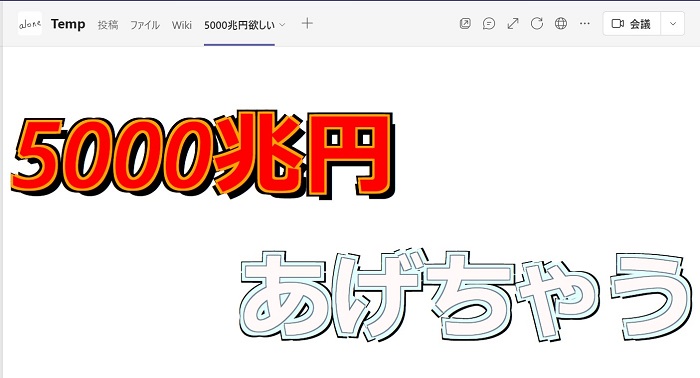This screenshot has width=700, height=378.
Task: Select the 5000兆円欲しい tab
Action: point(239,25)
